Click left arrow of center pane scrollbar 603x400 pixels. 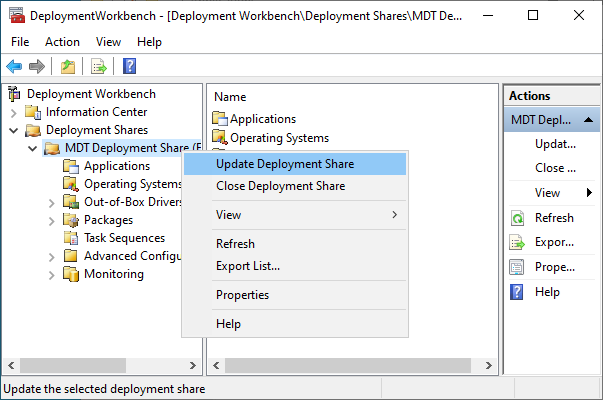[x=216, y=365]
